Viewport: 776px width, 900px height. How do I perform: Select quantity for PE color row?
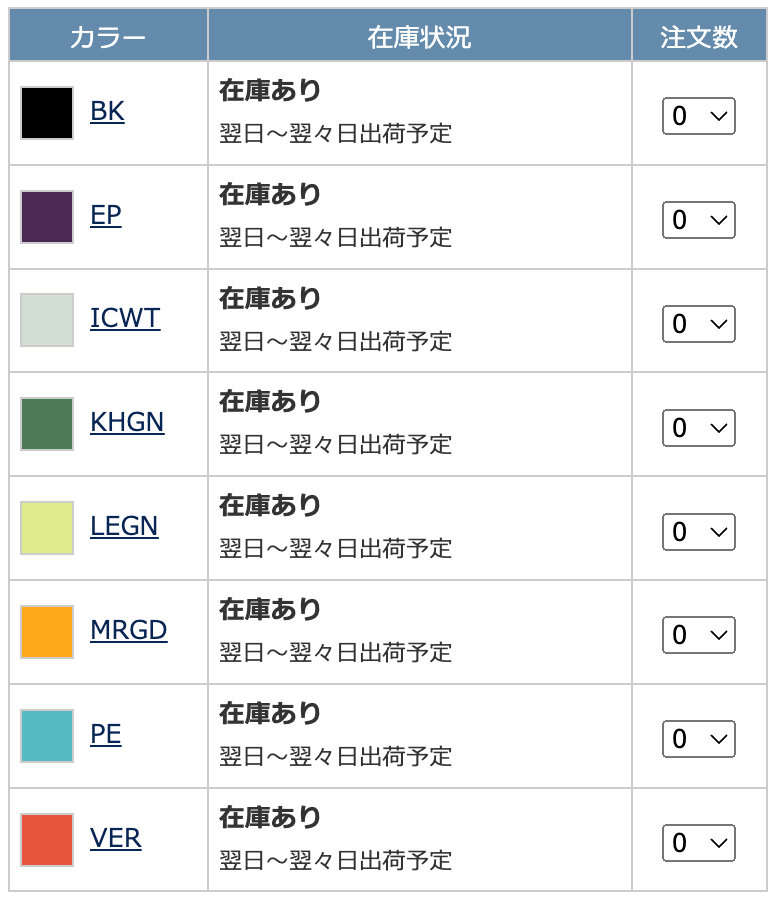pyautogui.click(x=699, y=739)
